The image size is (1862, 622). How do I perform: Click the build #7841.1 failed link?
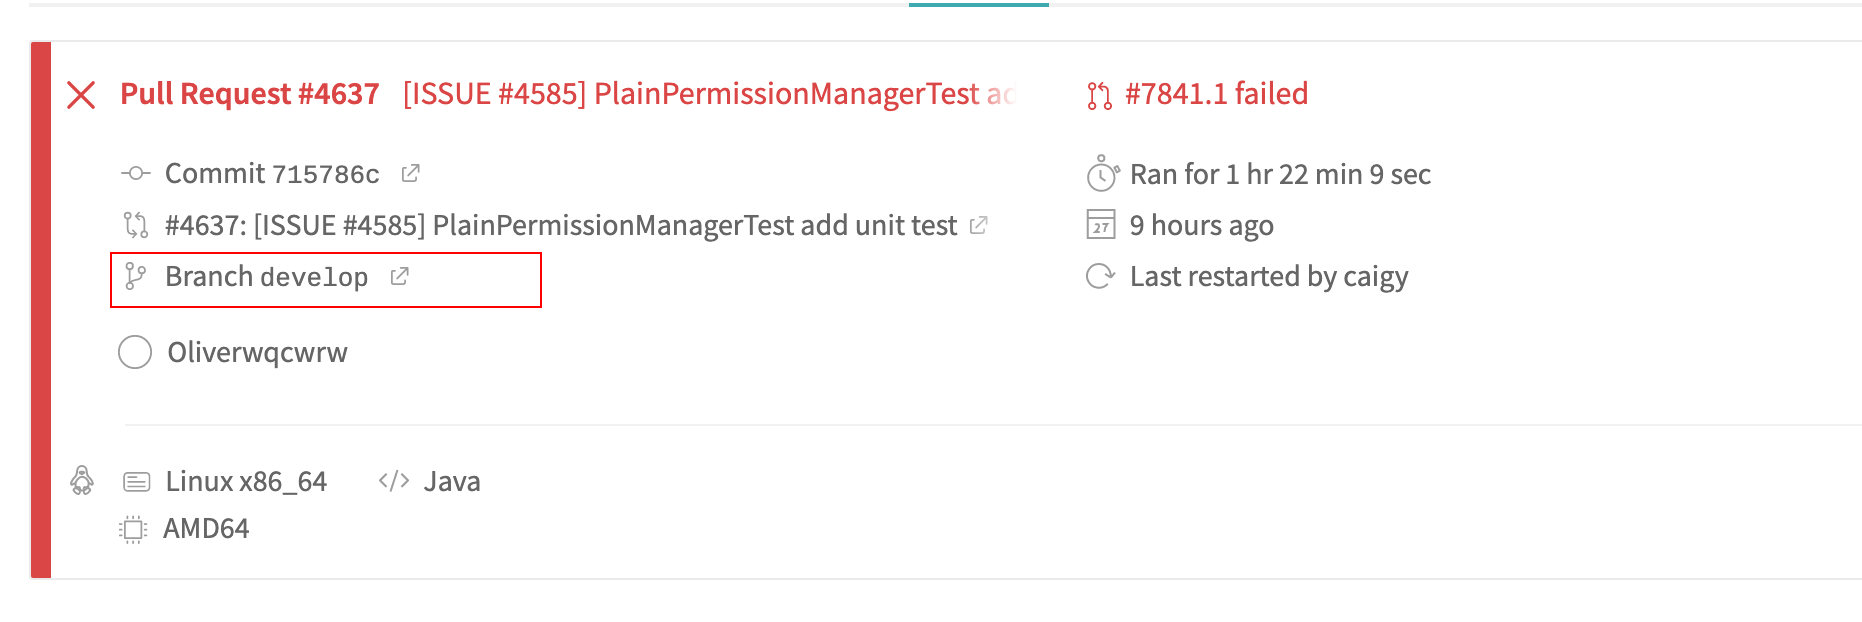1216,94
